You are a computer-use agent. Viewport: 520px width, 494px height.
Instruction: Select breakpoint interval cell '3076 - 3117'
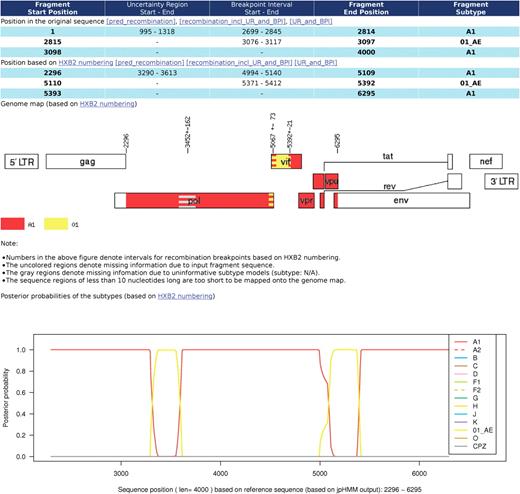262,42
